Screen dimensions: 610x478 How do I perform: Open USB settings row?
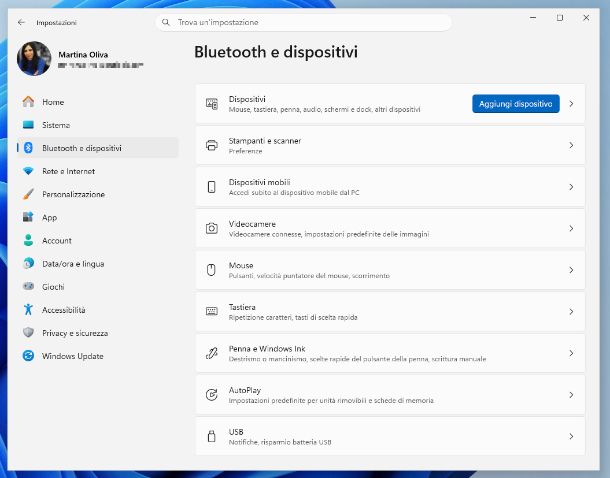click(390, 436)
